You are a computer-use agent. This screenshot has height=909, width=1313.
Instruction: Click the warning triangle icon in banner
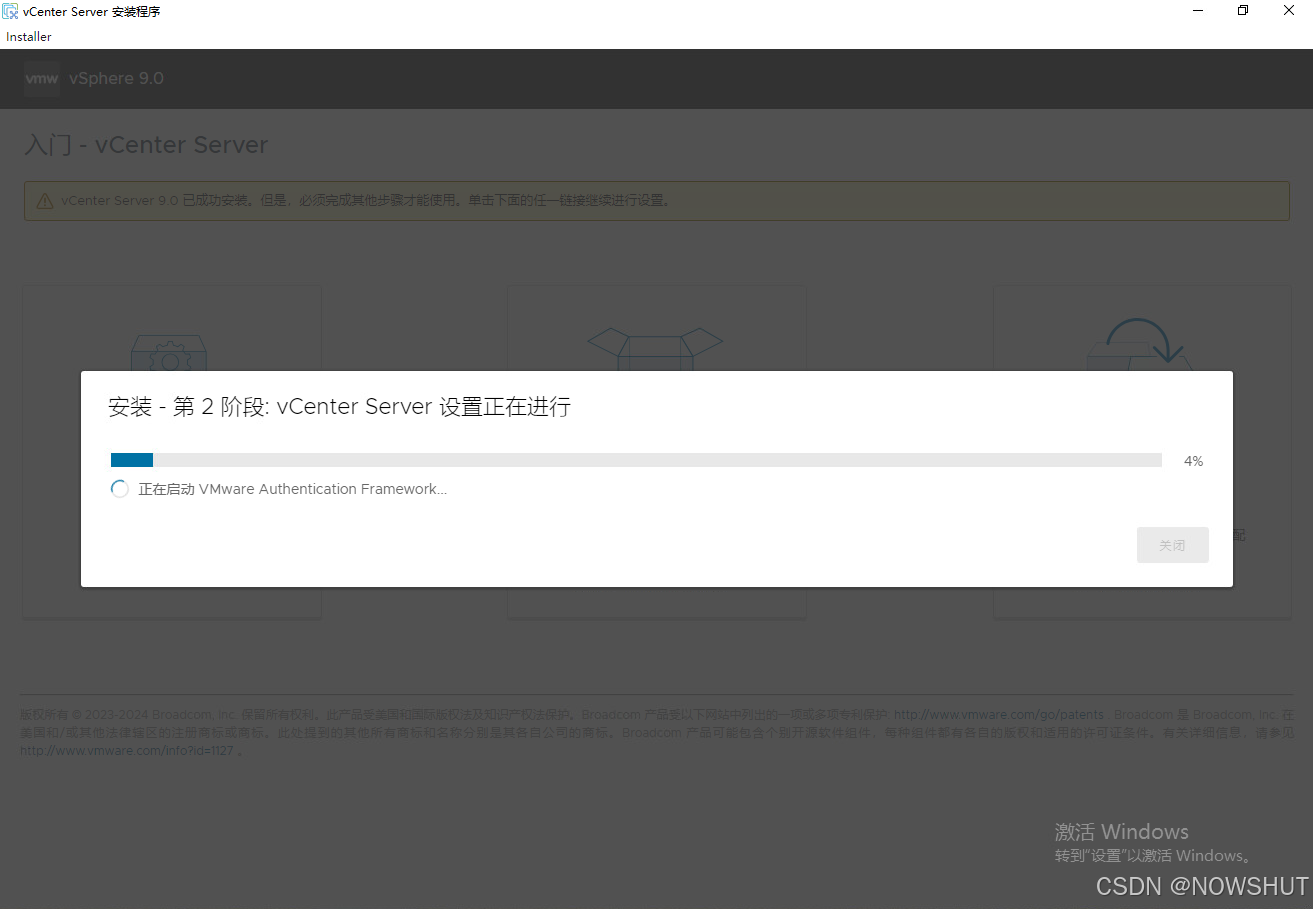(x=45, y=201)
